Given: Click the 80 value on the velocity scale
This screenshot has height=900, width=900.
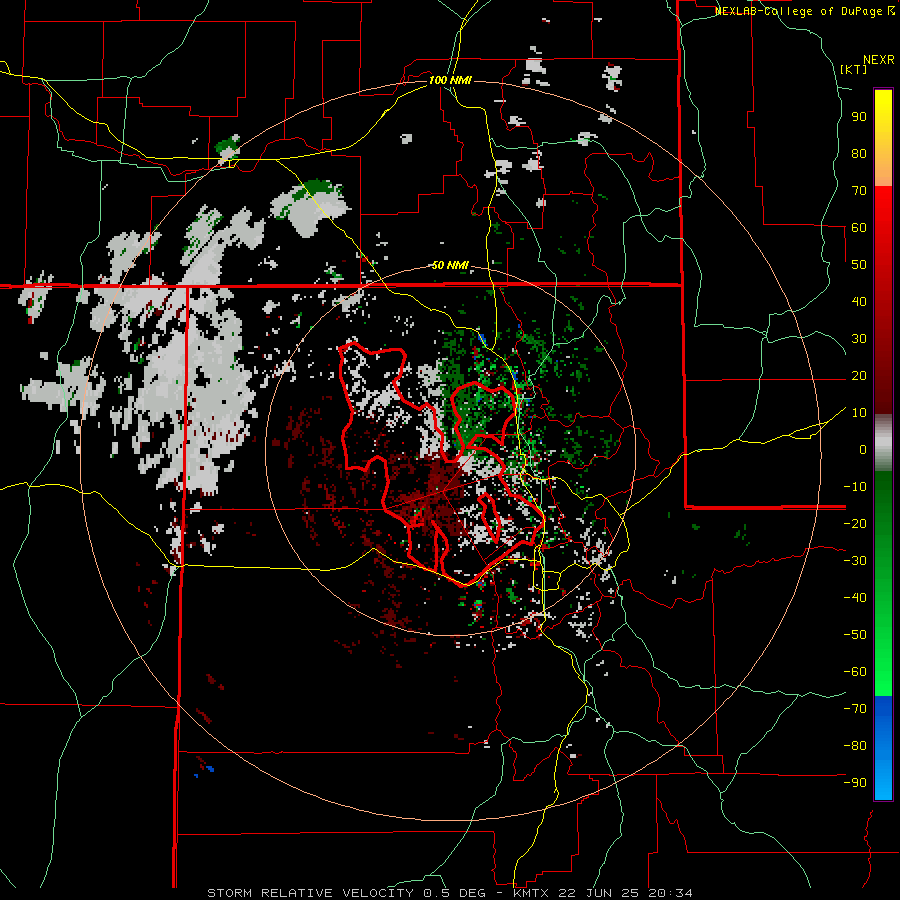Looking at the screenshot, I should 859,154.
